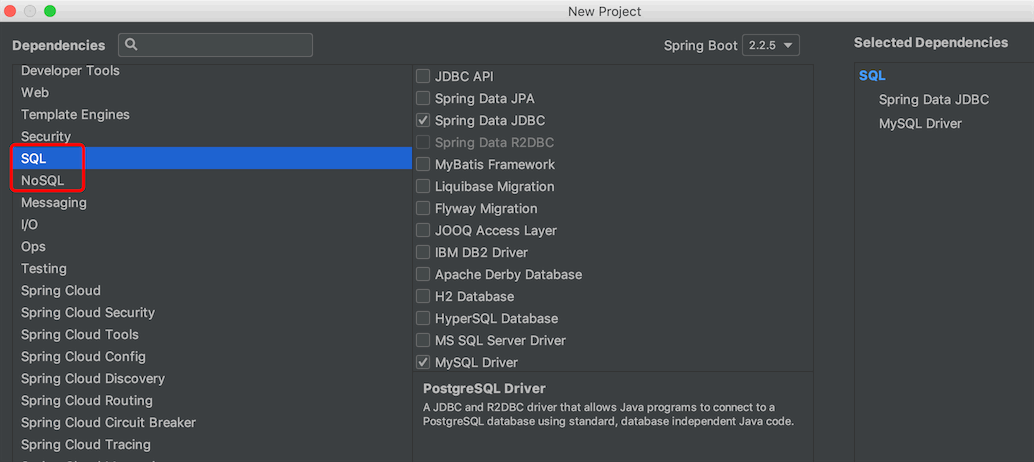Click the Dependencies heading label
Viewport: 1034px width, 462px height.
tap(59, 45)
